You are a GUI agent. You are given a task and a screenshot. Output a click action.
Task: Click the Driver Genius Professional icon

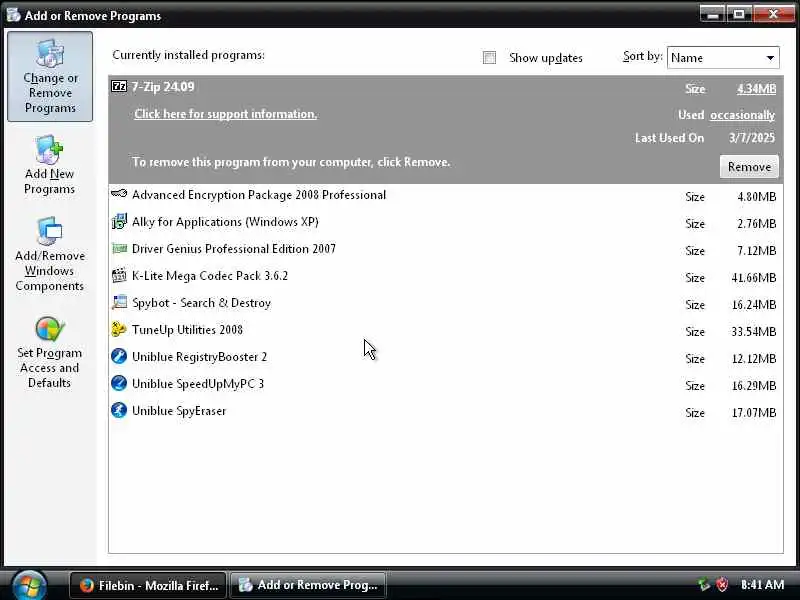119,248
